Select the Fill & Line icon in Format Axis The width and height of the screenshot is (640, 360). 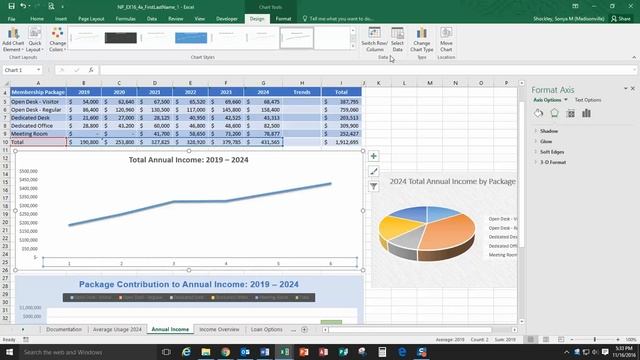(x=538, y=113)
